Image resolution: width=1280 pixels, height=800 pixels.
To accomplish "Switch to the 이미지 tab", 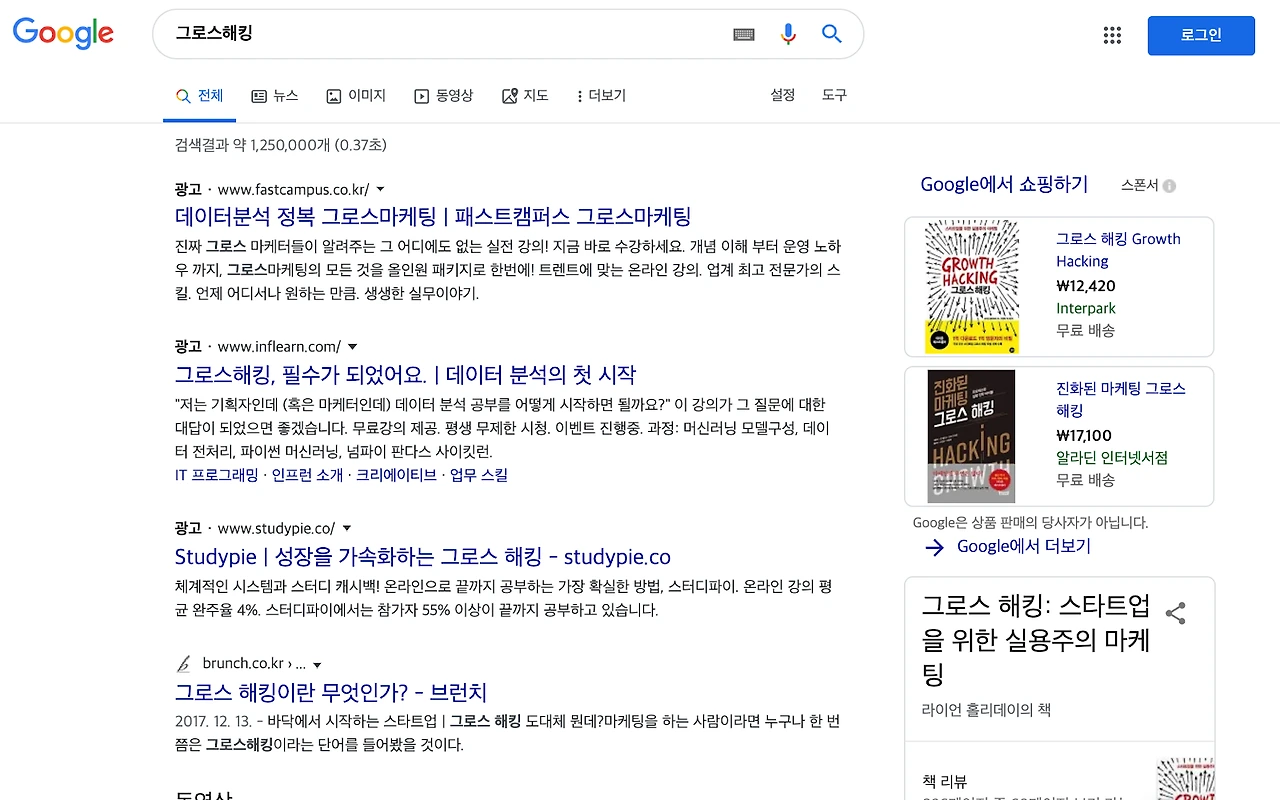I will (x=356, y=96).
